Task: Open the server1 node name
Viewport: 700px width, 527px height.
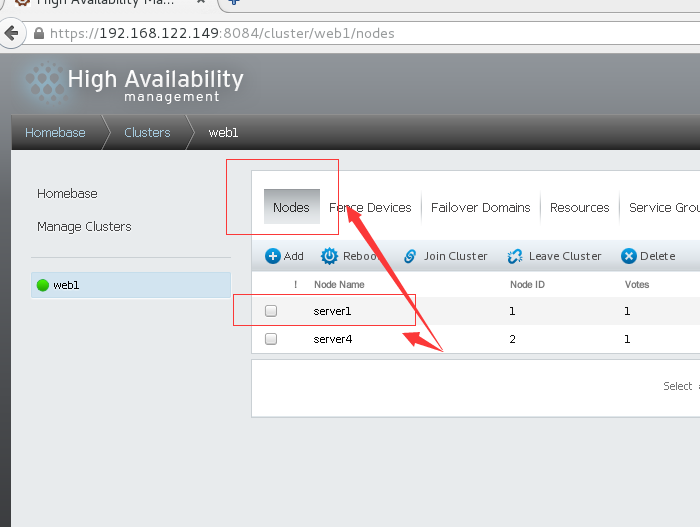Action: click(332, 311)
